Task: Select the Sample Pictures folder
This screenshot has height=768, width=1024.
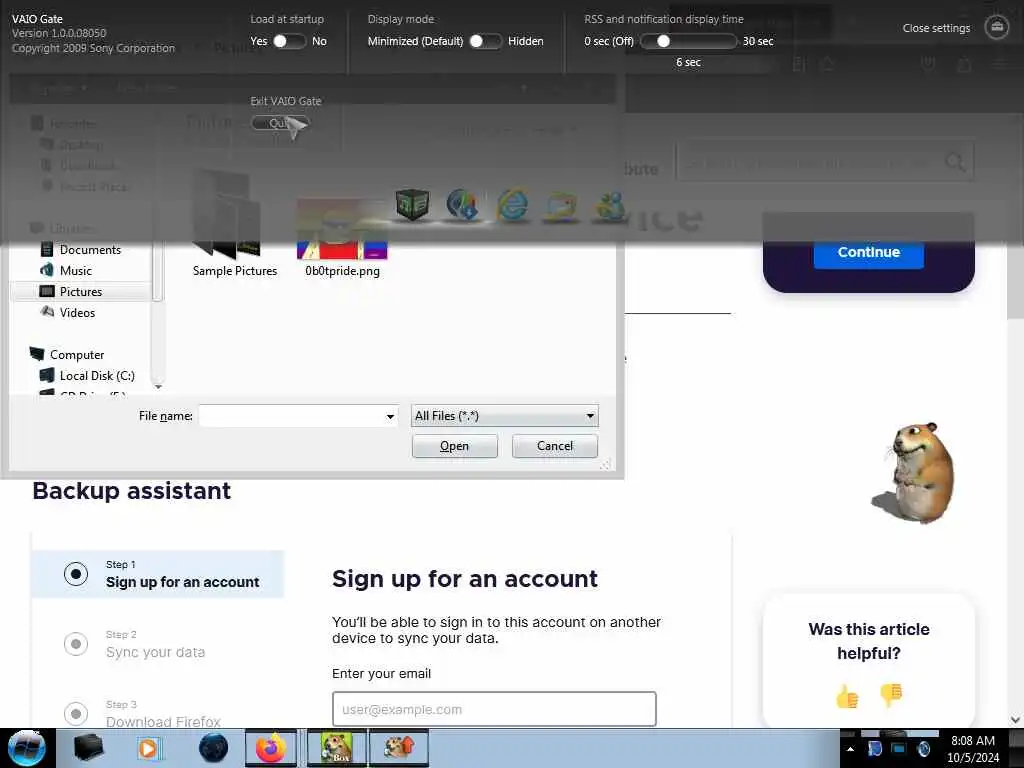Action: 234,224
